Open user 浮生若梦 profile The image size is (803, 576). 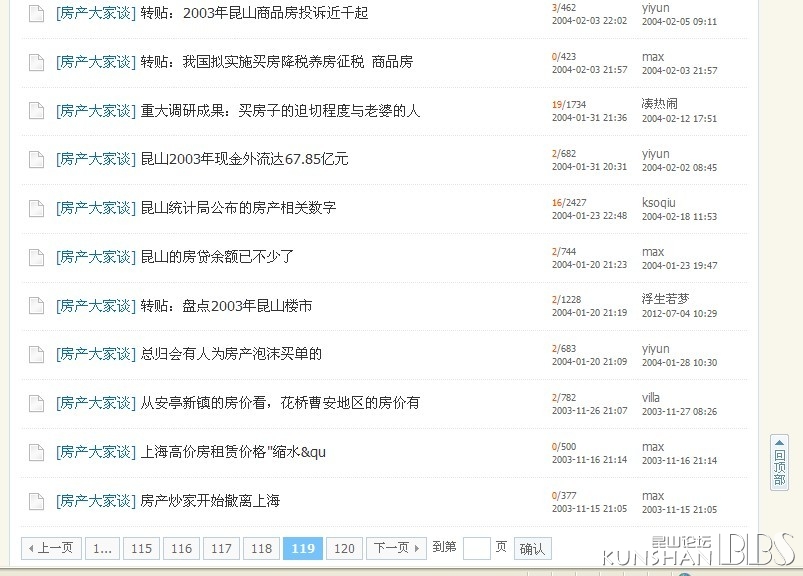point(666,299)
